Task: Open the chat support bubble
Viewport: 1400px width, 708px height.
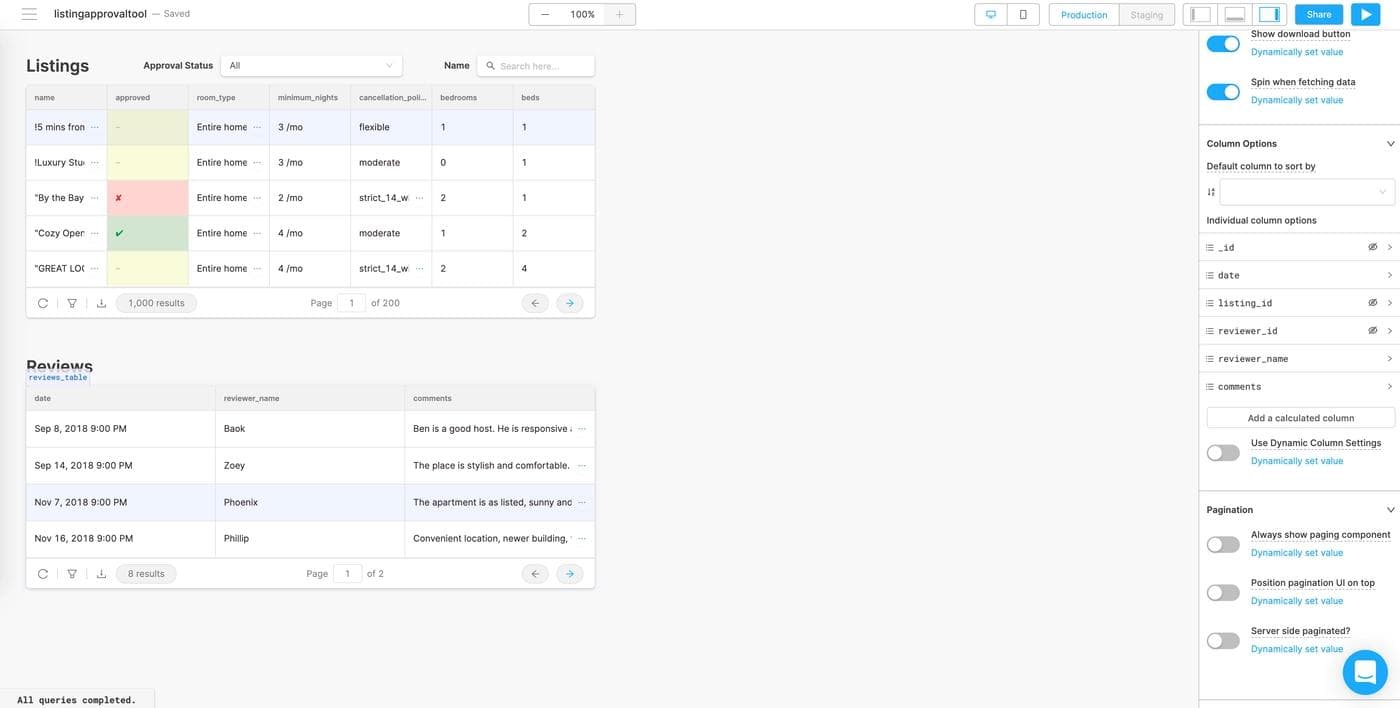Action: (x=1365, y=673)
